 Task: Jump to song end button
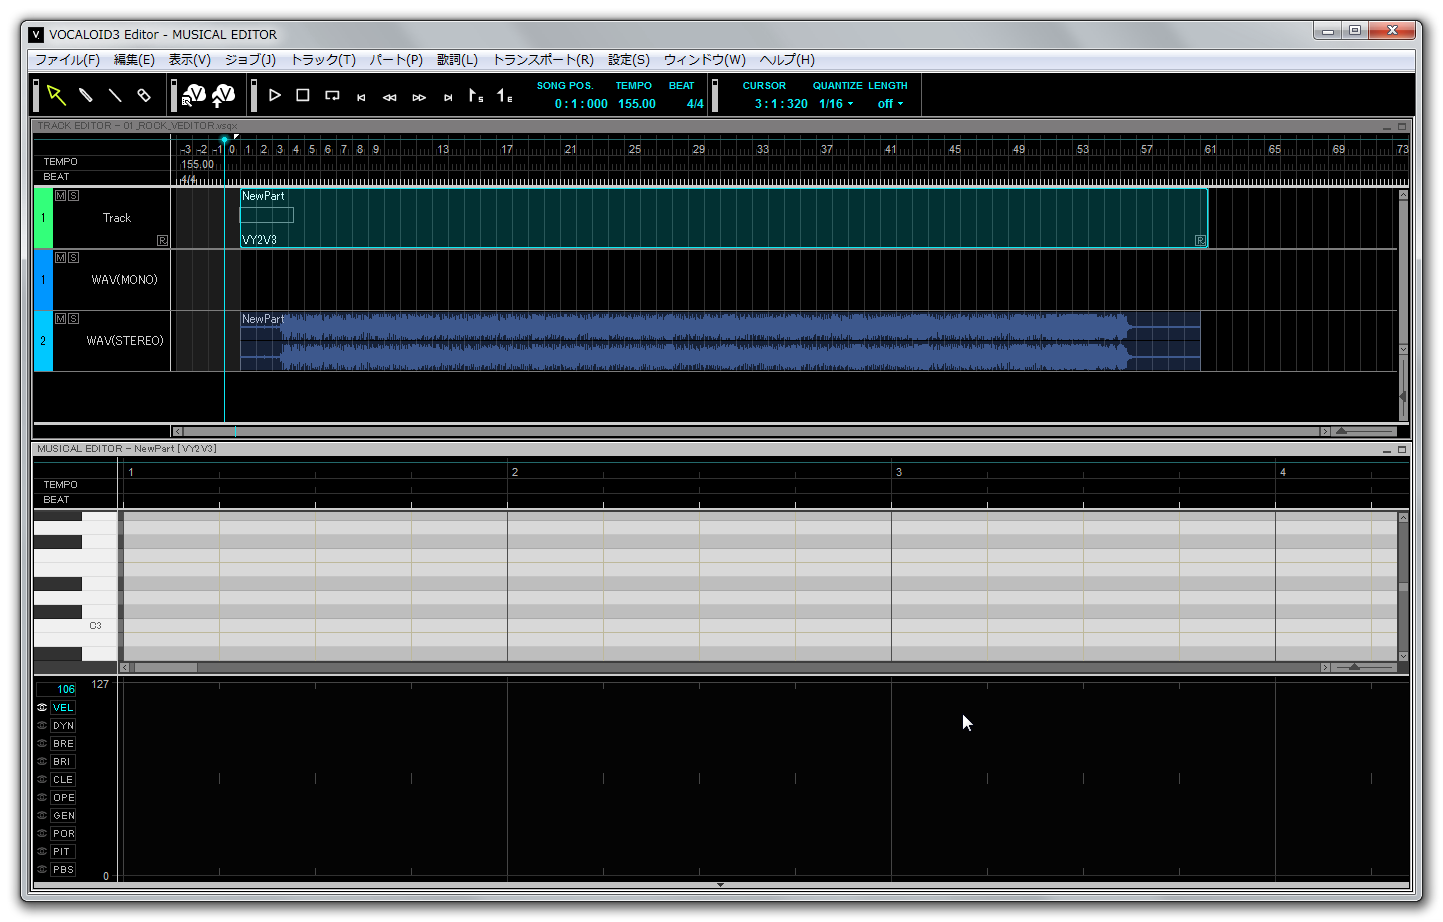[x=448, y=97]
